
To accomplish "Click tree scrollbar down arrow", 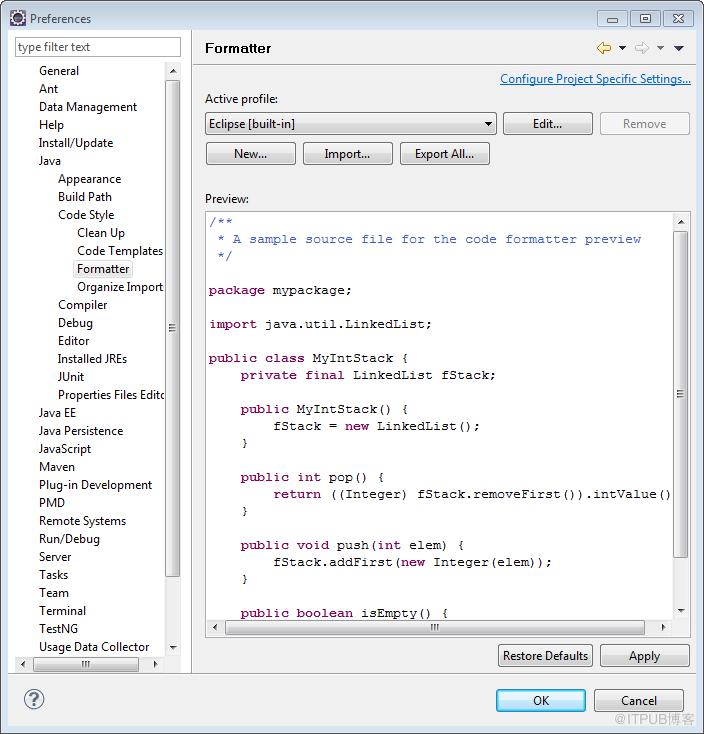I will (173, 647).
